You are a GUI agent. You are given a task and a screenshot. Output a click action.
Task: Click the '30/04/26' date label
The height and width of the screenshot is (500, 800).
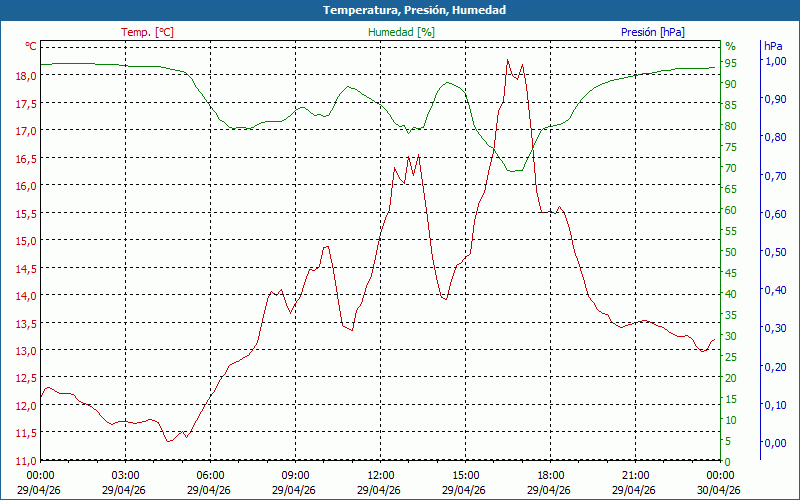tap(721, 490)
